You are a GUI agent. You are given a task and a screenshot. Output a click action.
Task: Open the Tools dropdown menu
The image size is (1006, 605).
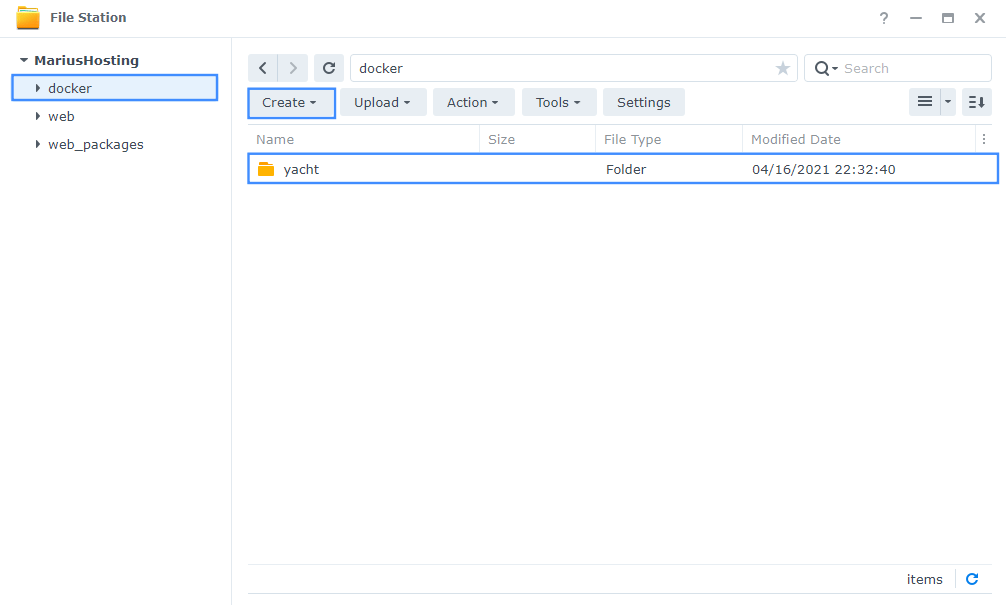click(559, 103)
